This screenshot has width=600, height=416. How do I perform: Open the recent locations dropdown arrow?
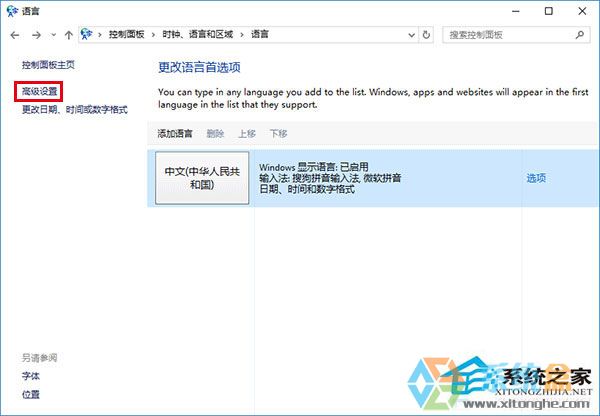(53, 35)
